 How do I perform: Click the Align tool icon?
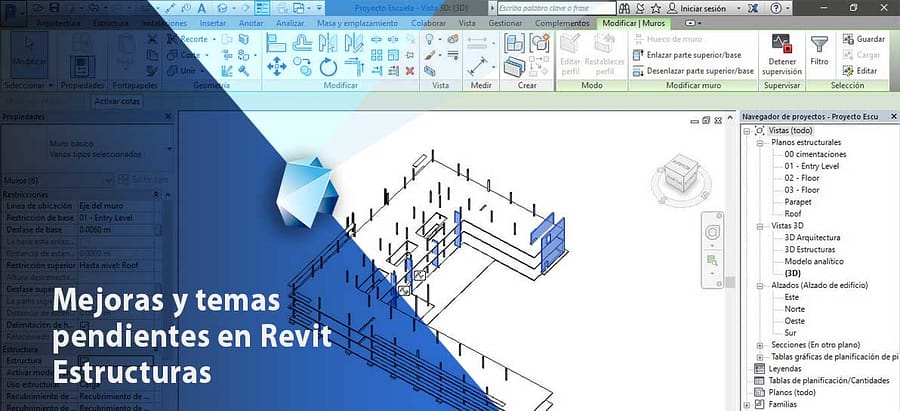tap(277, 42)
